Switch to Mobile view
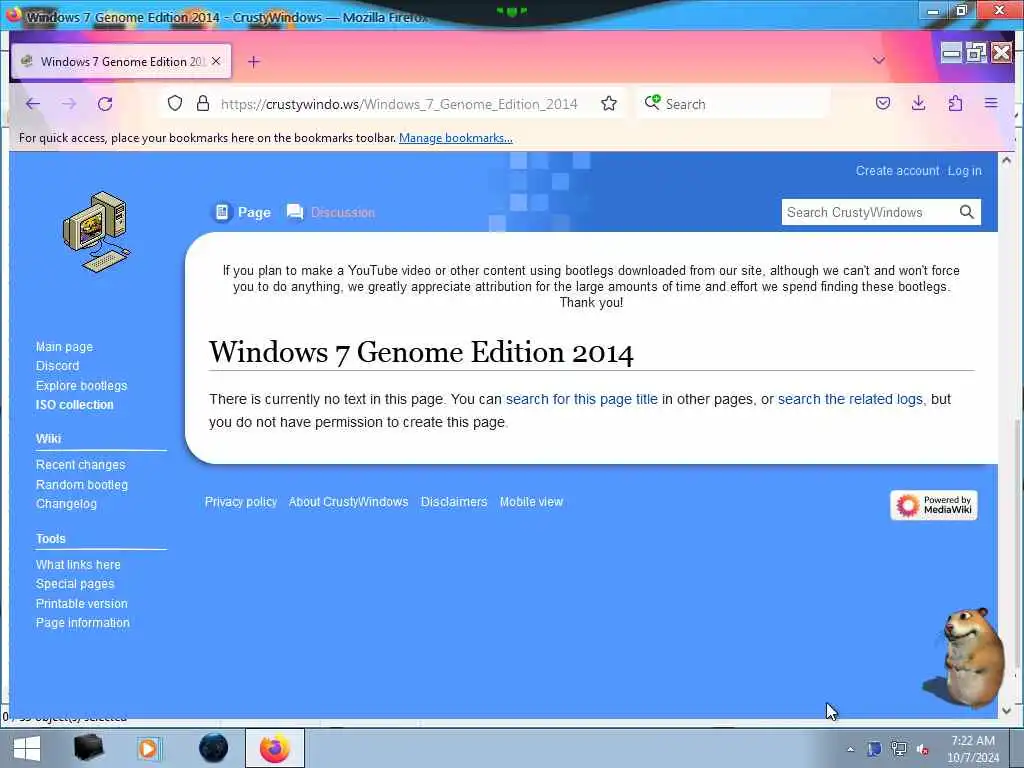This screenshot has width=1024, height=768. coord(531,502)
